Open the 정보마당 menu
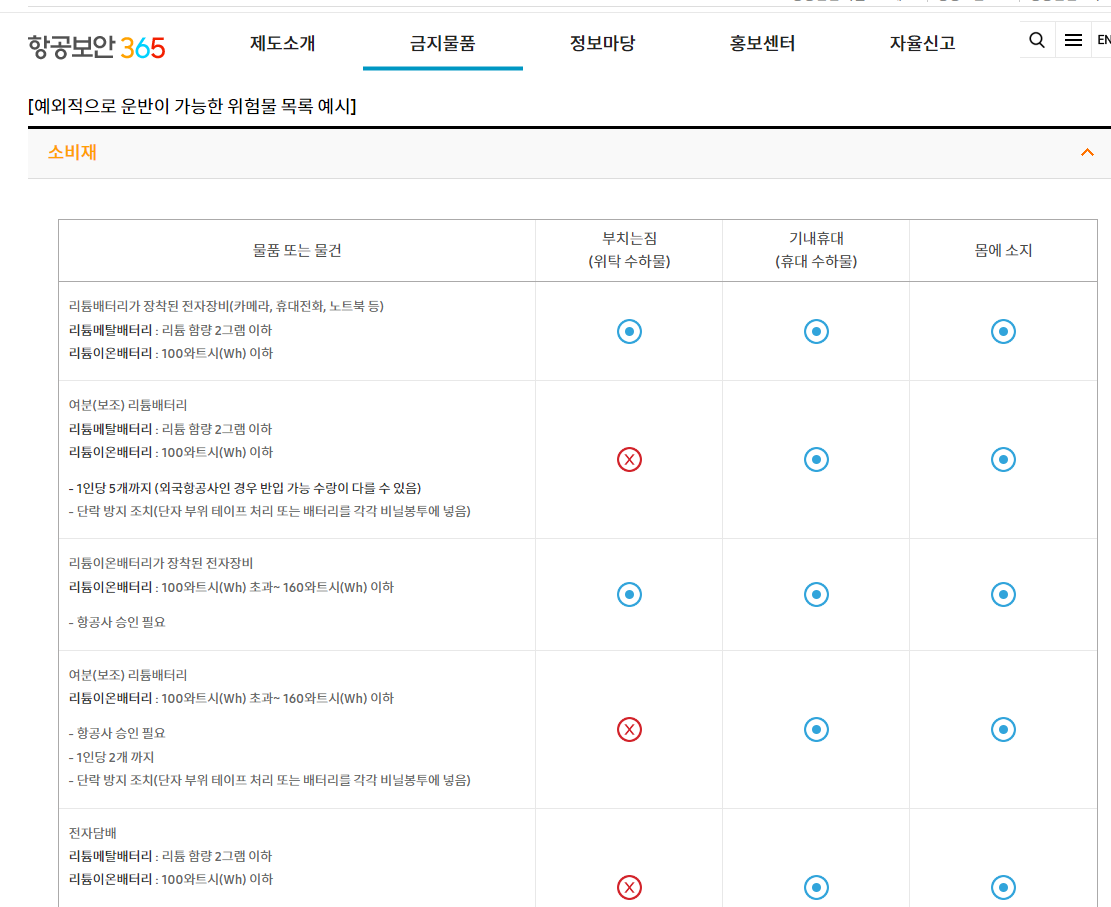The height and width of the screenshot is (907, 1111). click(602, 44)
